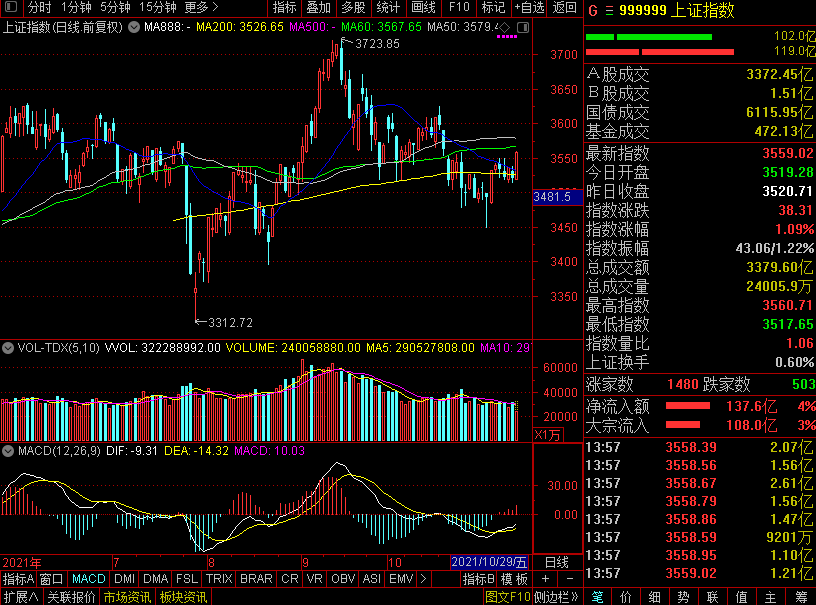
Task: Click the 势 trend icon in bottom bar
Action: pos(683,597)
